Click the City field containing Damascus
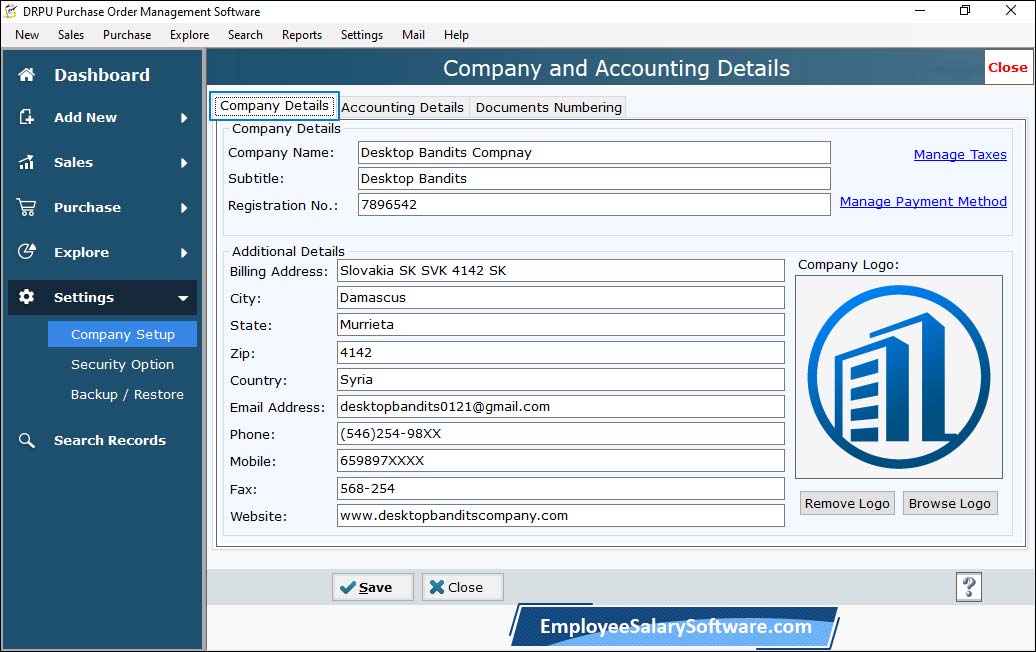Viewport: 1036px width, 652px height. (x=560, y=297)
